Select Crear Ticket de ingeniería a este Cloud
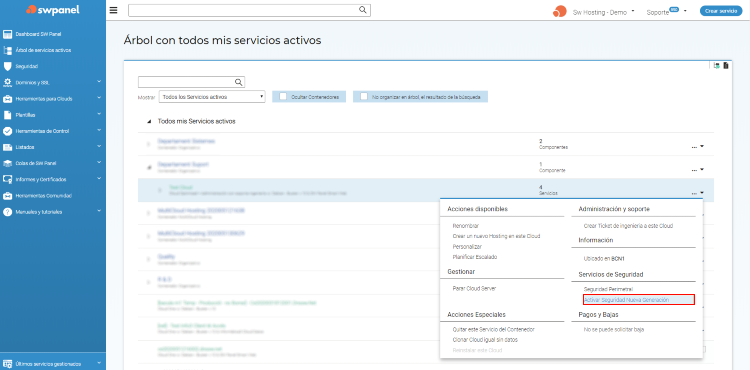This screenshot has width=750, height=370. [x=629, y=226]
